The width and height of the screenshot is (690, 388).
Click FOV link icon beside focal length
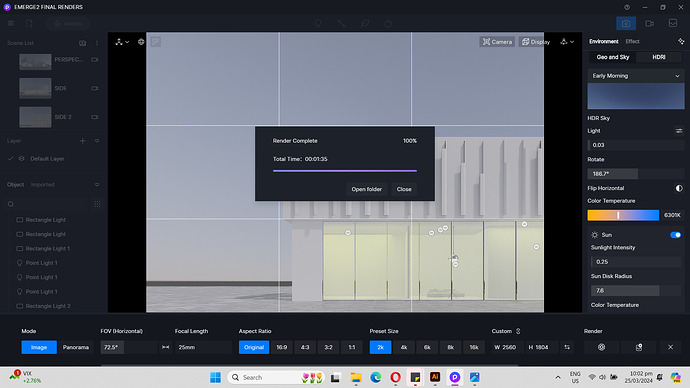click(x=165, y=347)
